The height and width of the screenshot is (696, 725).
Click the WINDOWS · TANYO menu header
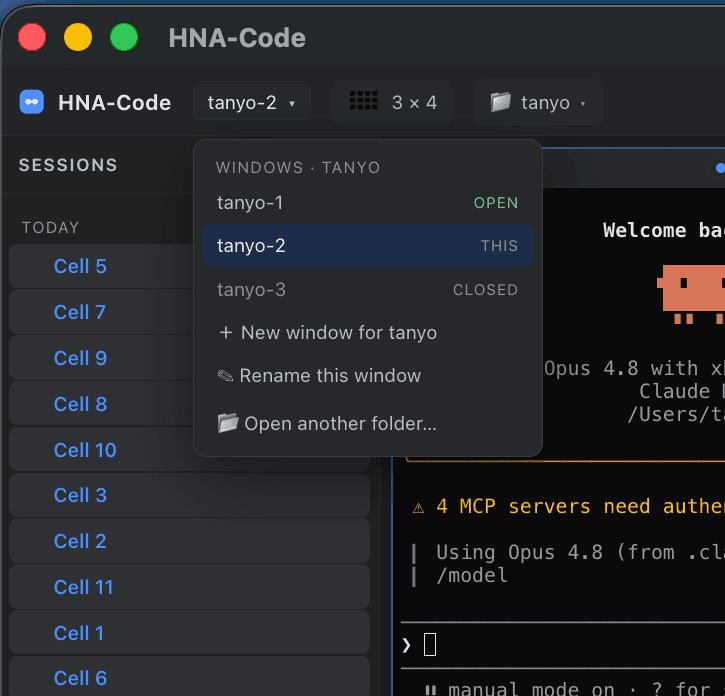(x=298, y=167)
